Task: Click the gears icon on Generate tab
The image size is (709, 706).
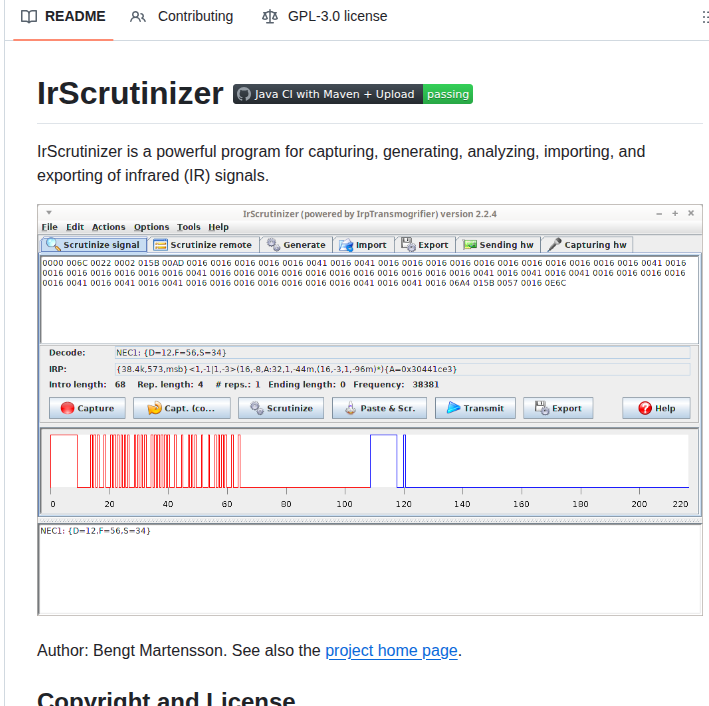Action: tap(273, 244)
